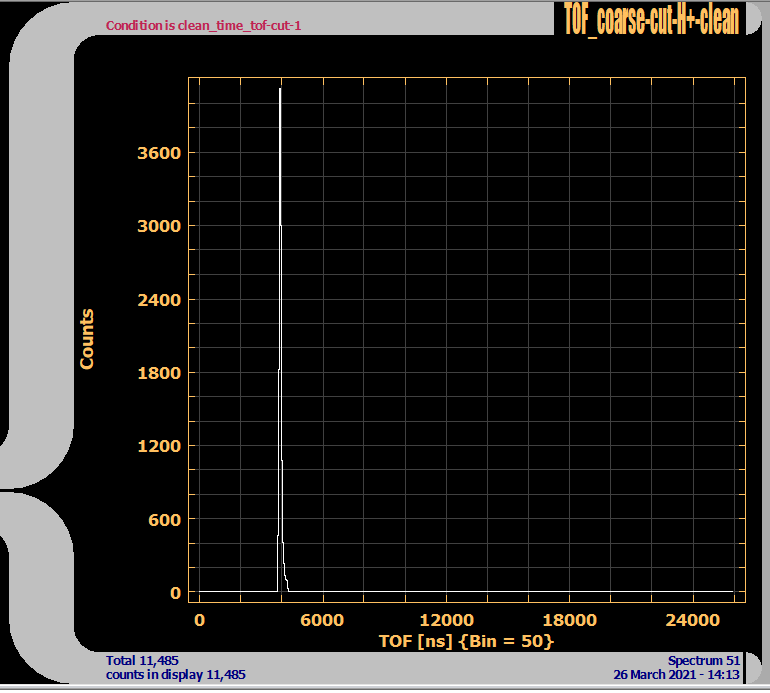This screenshot has height=693, width=770.
Task: Click the 3000 y-axis tick label
Action: tap(159, 226)
